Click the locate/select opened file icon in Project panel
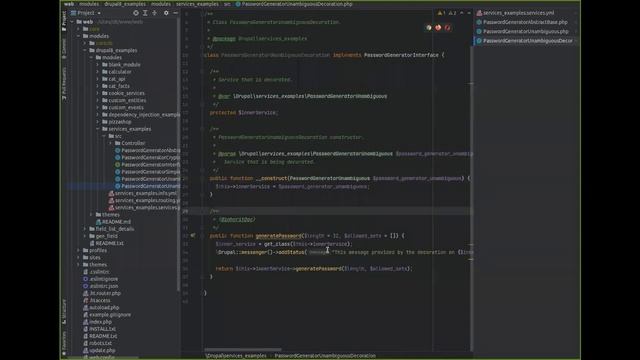 [136, 13]
